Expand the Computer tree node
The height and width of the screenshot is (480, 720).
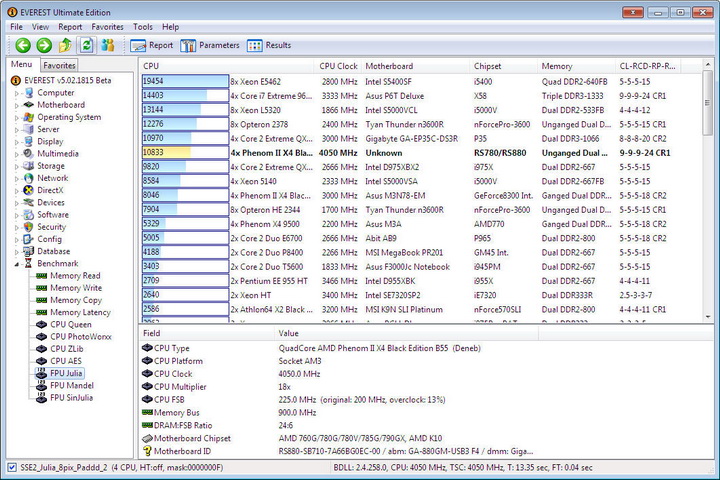pyautogui.click(x=17, y=93)
